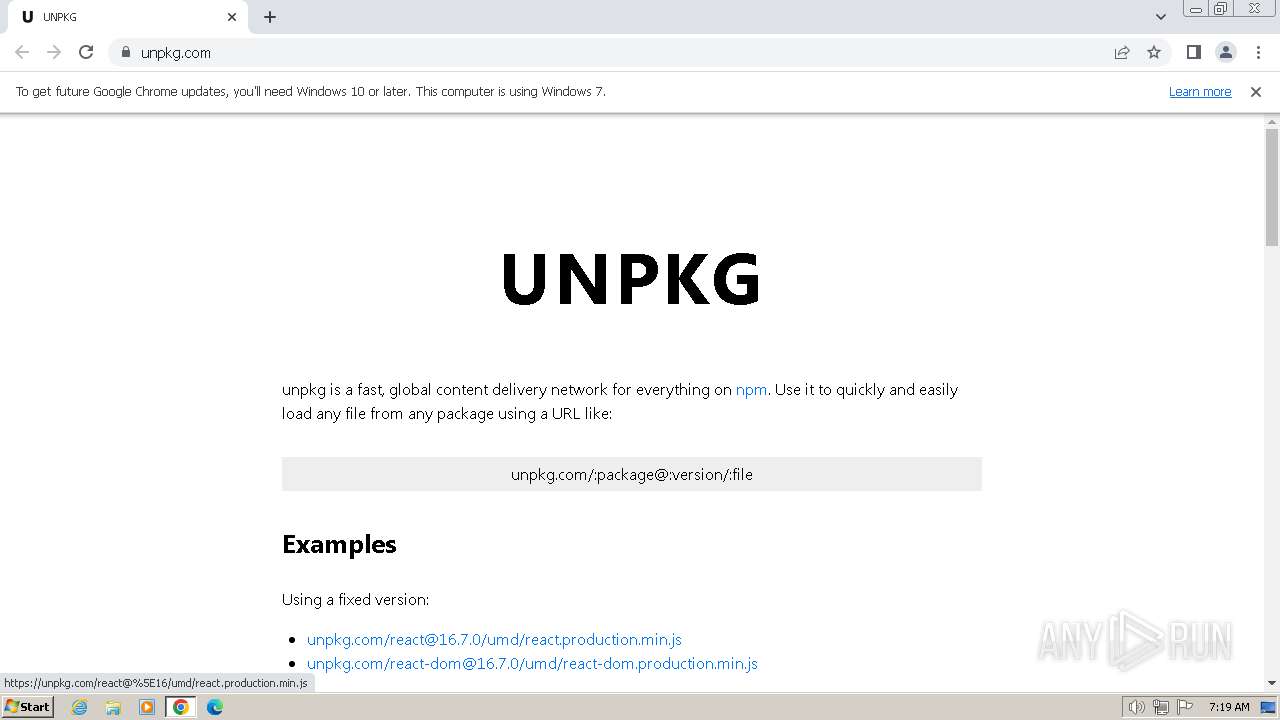Minimize the Chrome window

point(1195,9)
